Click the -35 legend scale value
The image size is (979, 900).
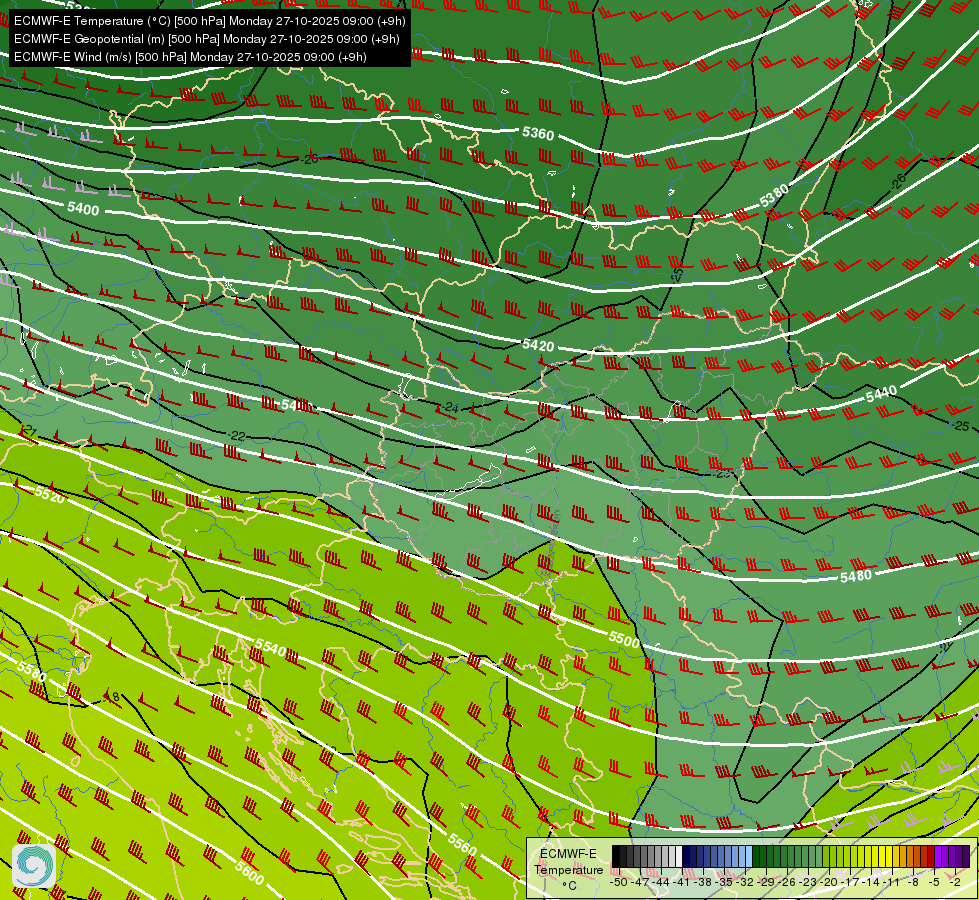coord(724,882)
